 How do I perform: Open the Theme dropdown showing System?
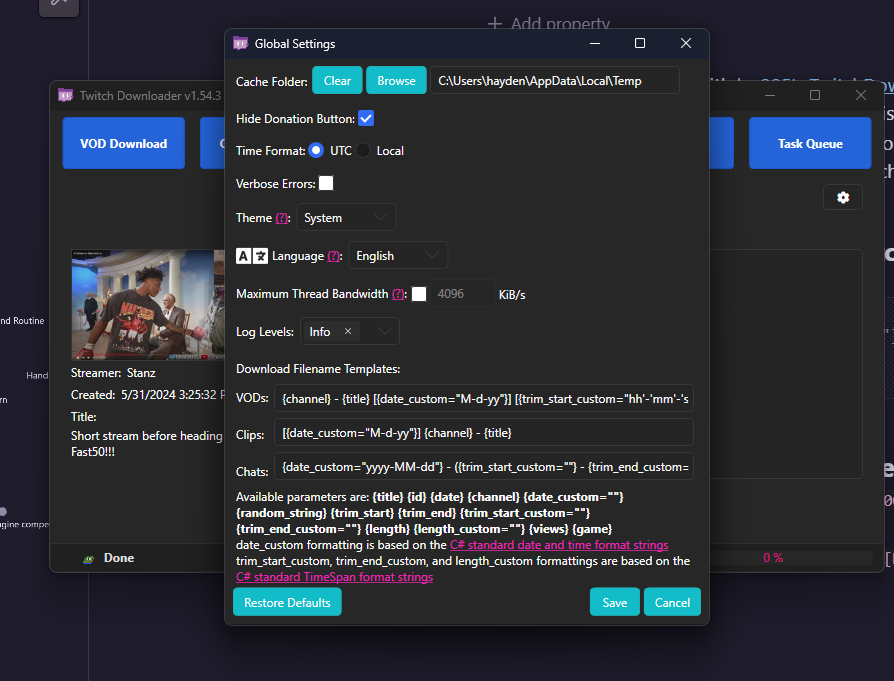tap(345, 218)
